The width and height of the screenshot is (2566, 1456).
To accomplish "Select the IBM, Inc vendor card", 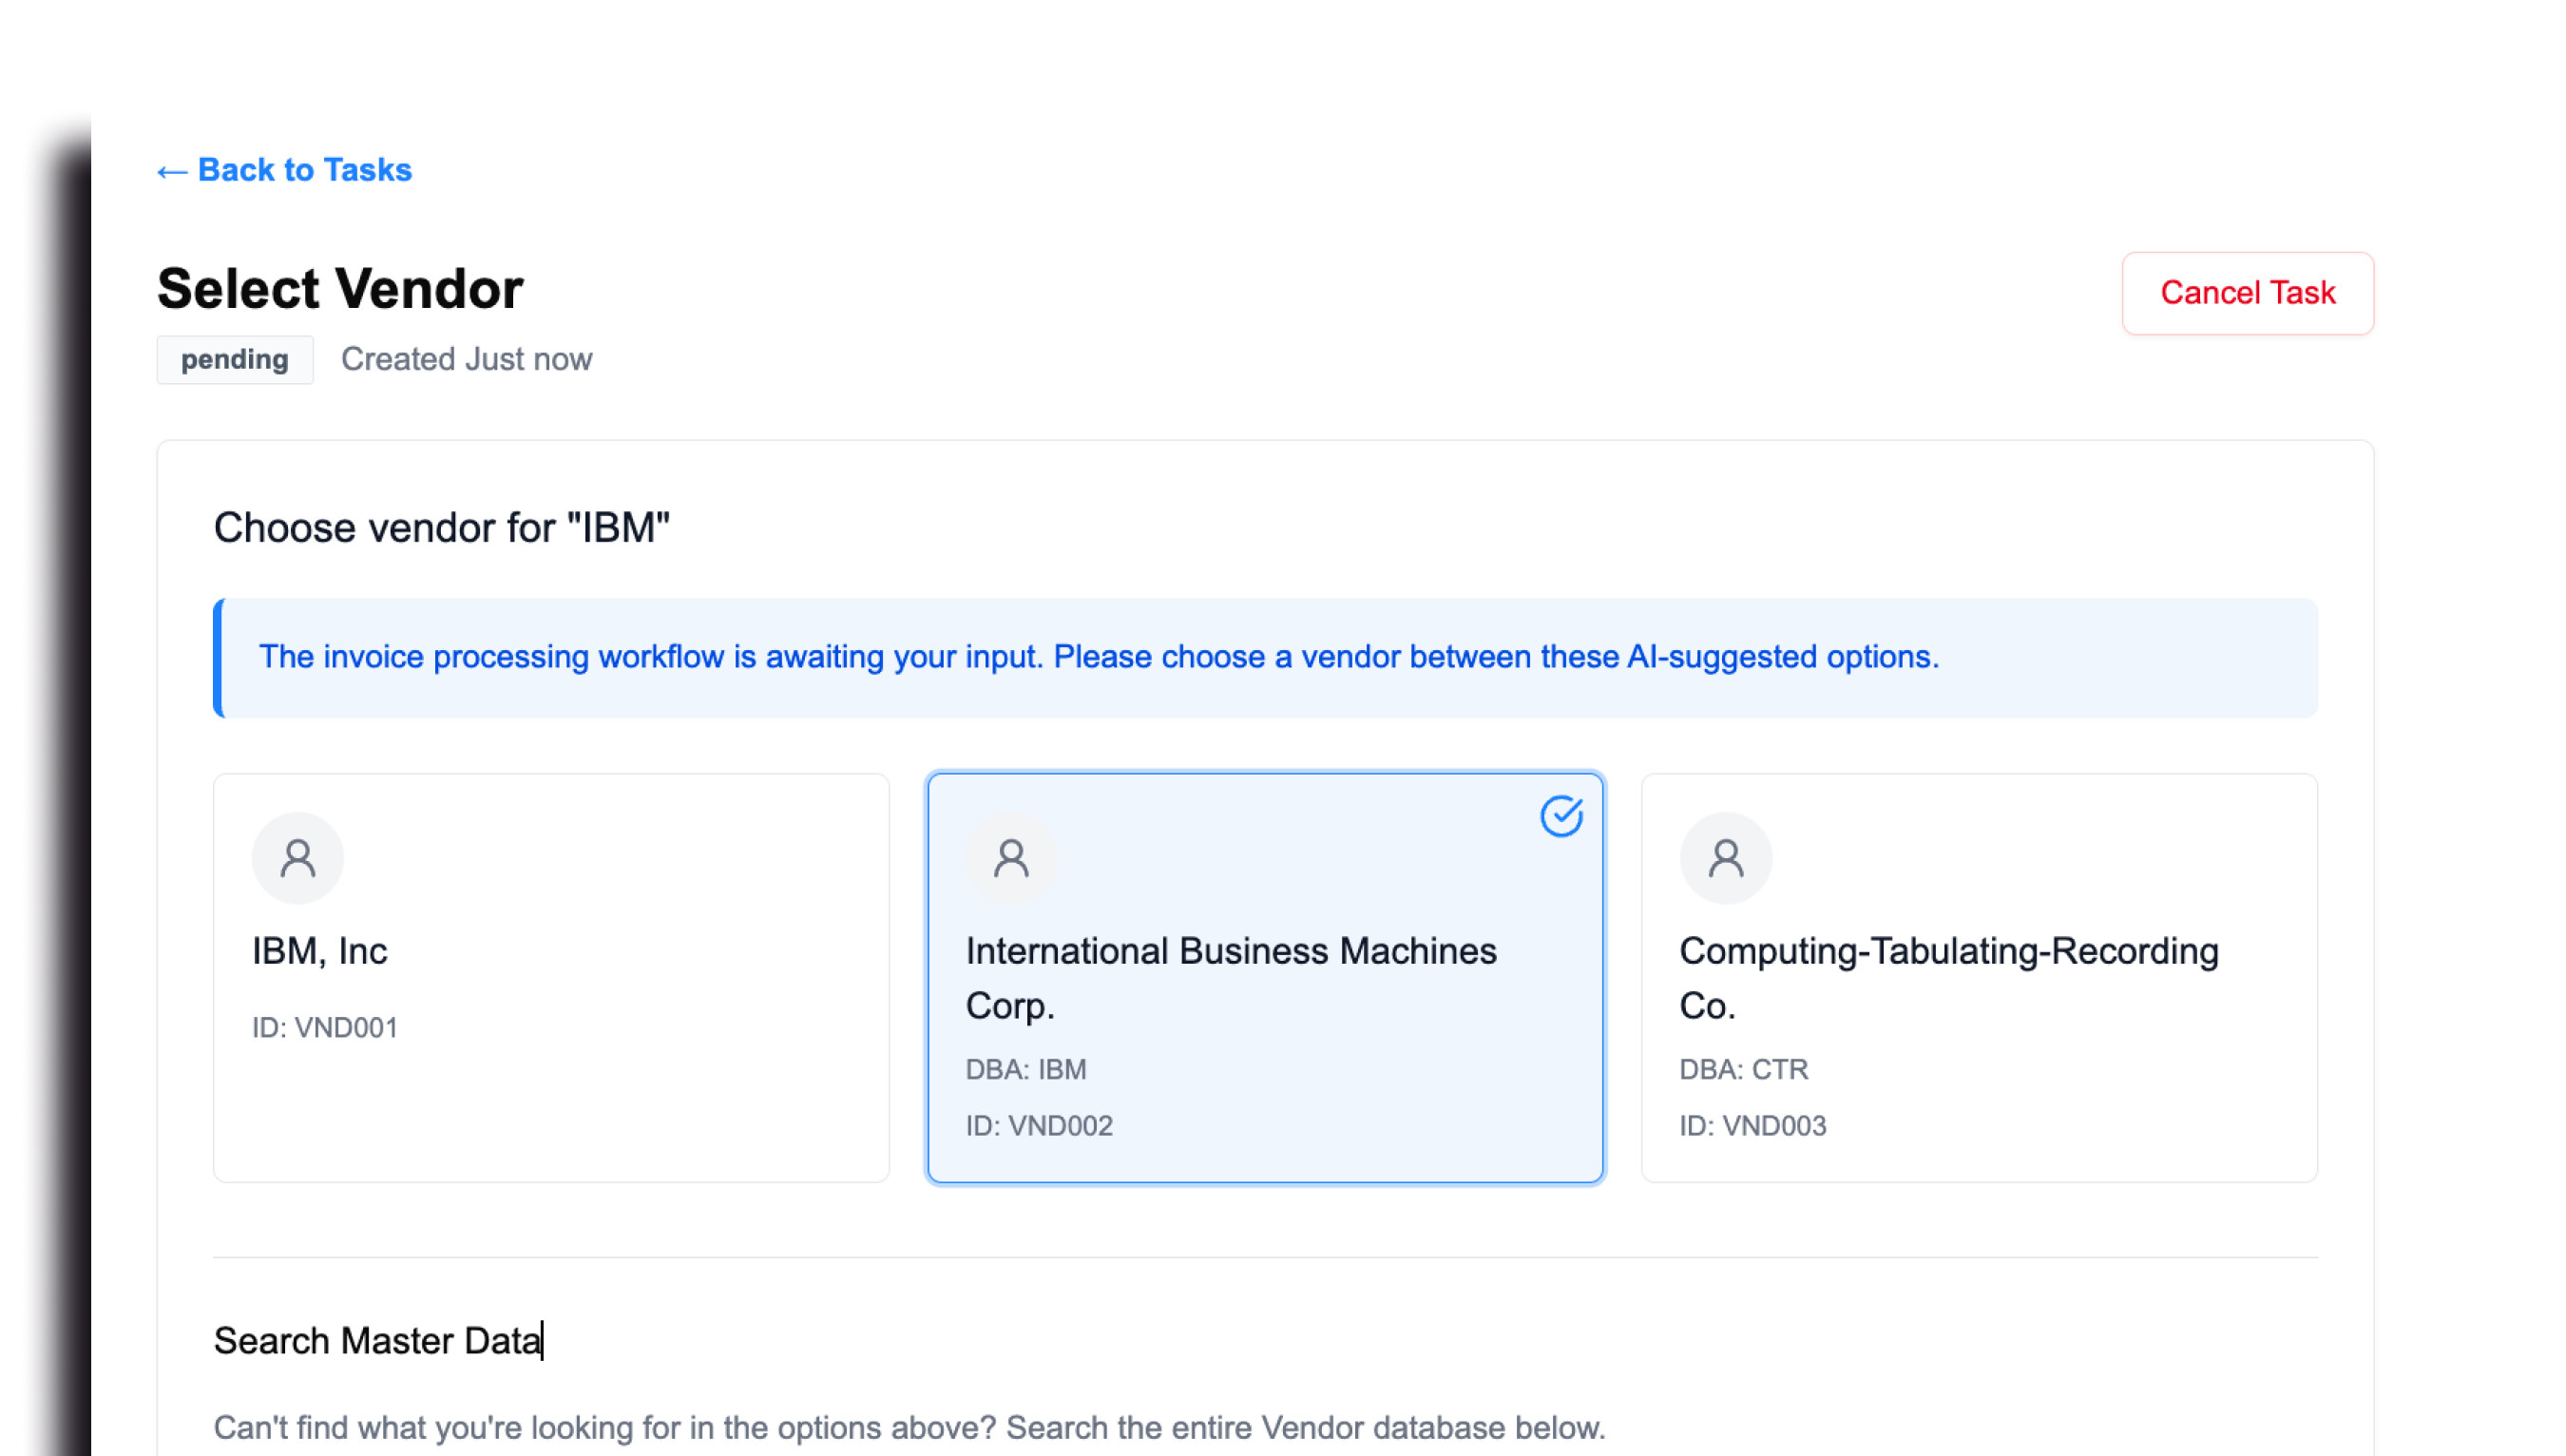I will [x=551, y=977].
